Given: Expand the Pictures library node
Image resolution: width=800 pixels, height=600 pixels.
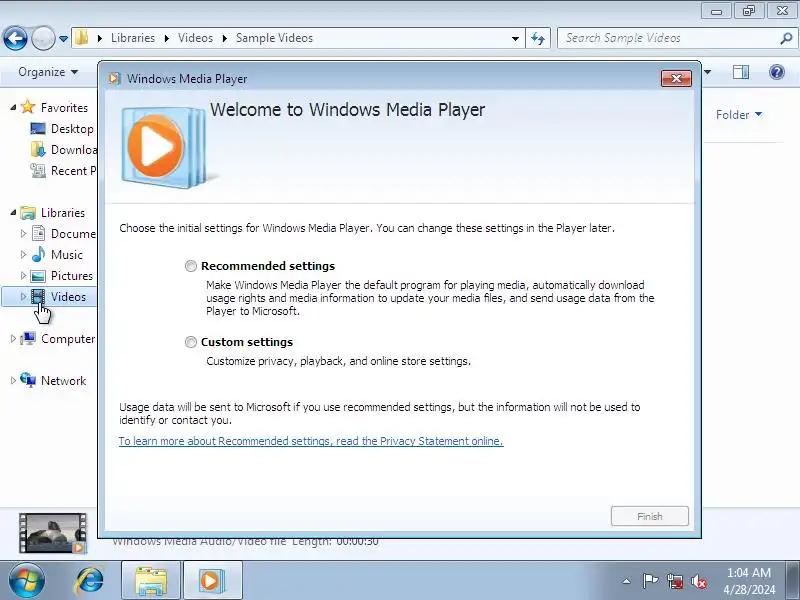Looking at the screenshot, I should (x=23, y=276).
